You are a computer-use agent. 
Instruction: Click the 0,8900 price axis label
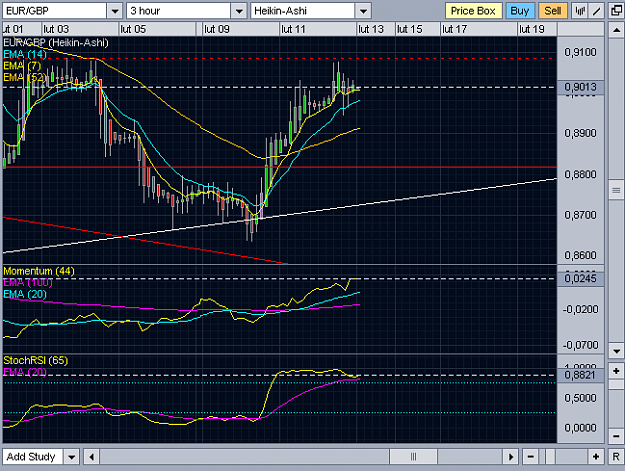pos(580,133)
